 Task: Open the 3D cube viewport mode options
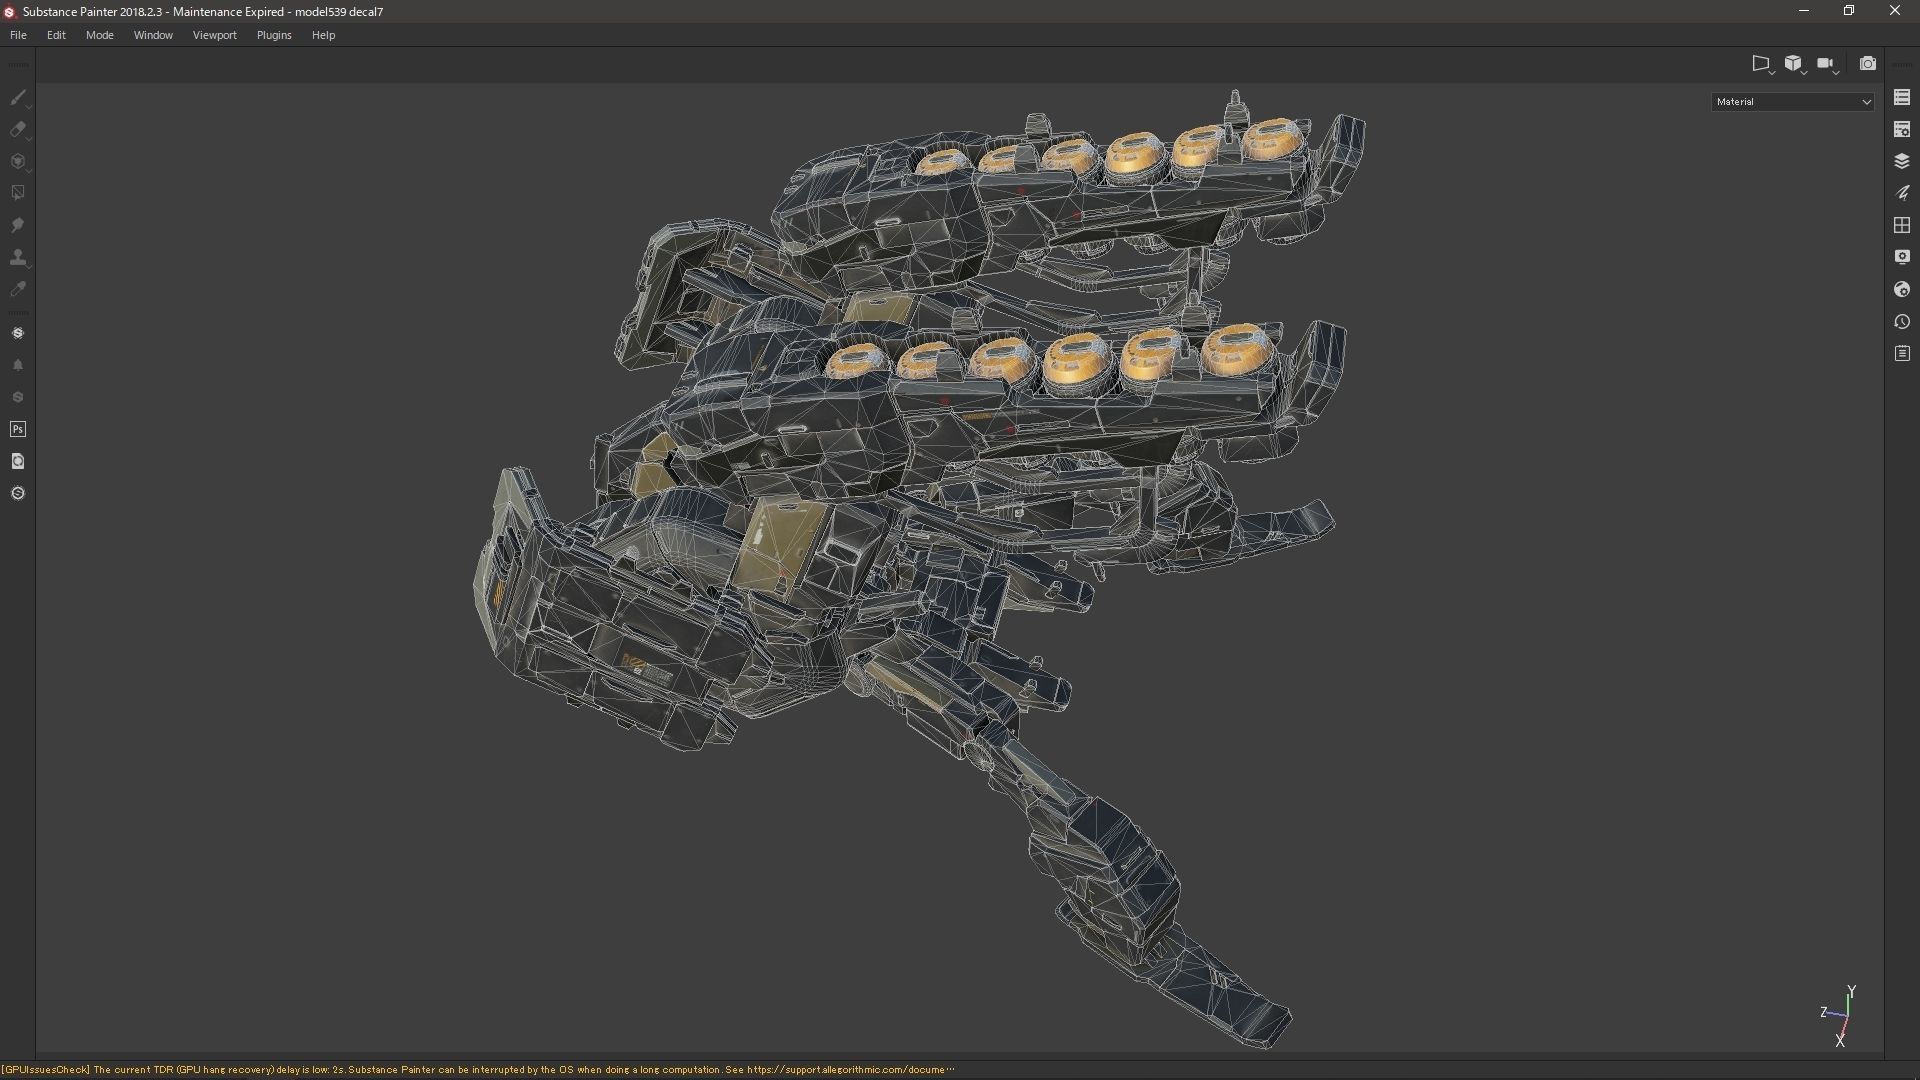(1794, 64)
